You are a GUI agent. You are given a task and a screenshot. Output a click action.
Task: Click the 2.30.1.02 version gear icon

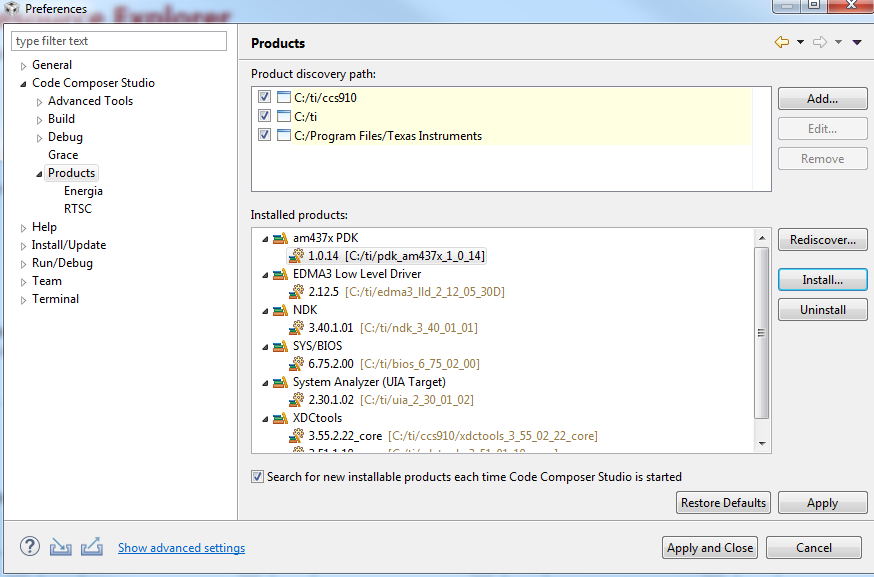click(297, 400)
